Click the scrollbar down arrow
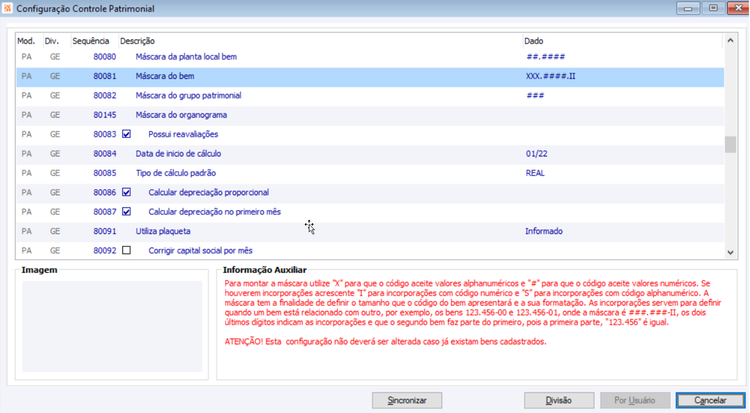750x413 pixels. point(730,252)
